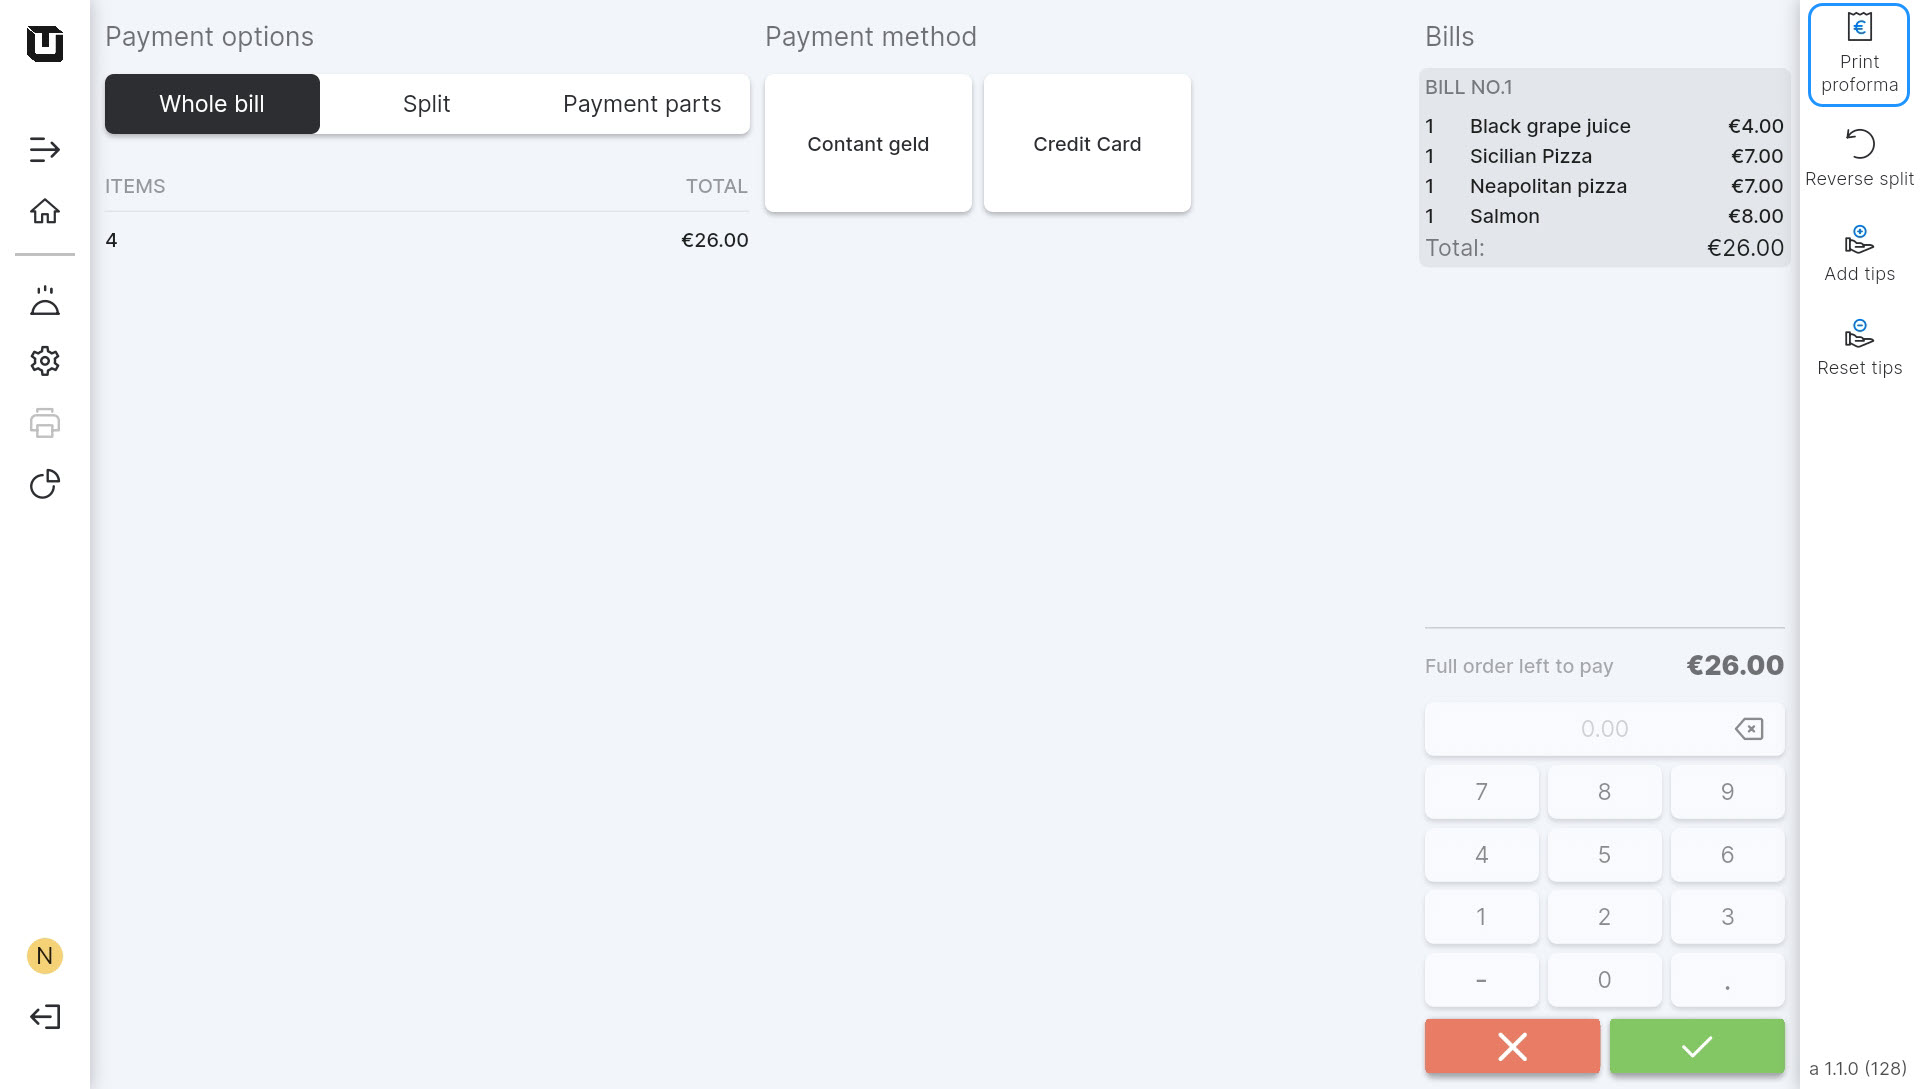This screenshot has height=1089, width=1920.
Task: Open the serving dish orders icon
Action: point(45,301)
